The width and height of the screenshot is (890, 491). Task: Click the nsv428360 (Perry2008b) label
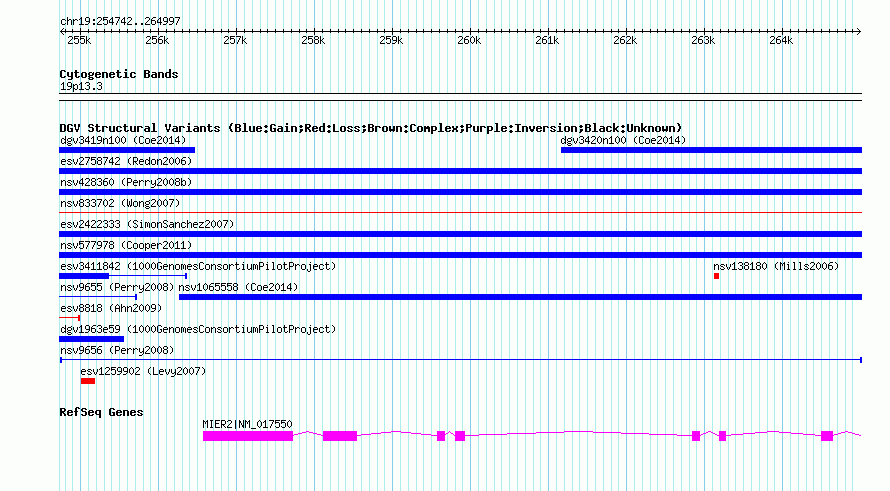point(126,182)
